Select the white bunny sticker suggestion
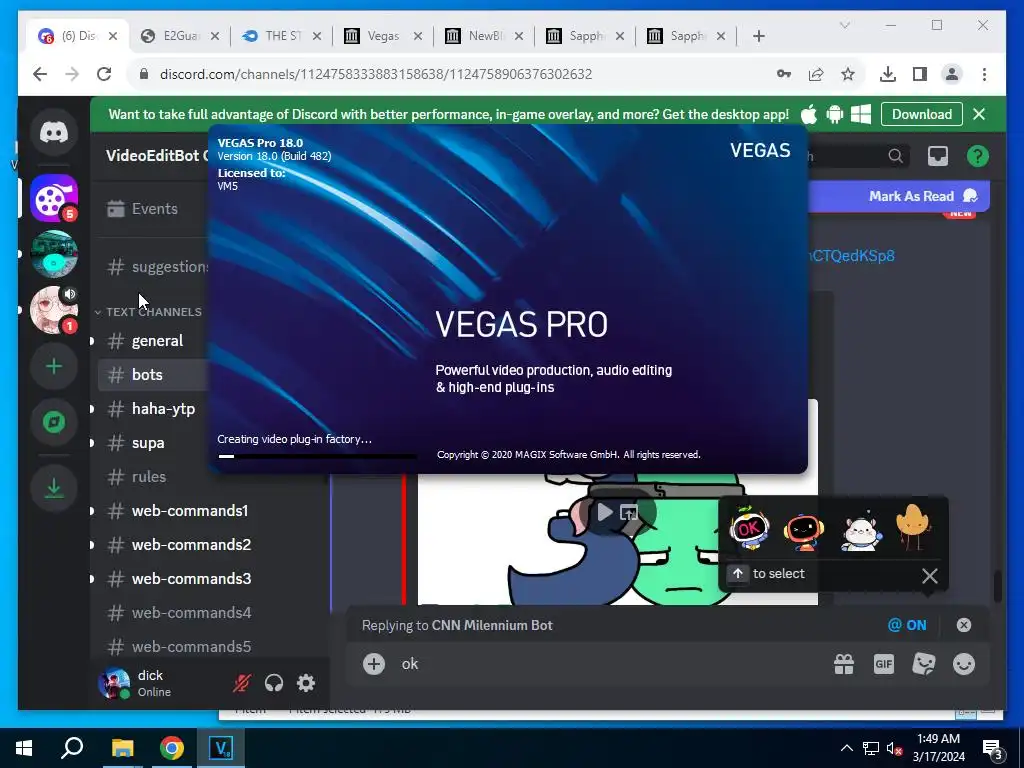 pyautogui.click(x=861, y=530)
